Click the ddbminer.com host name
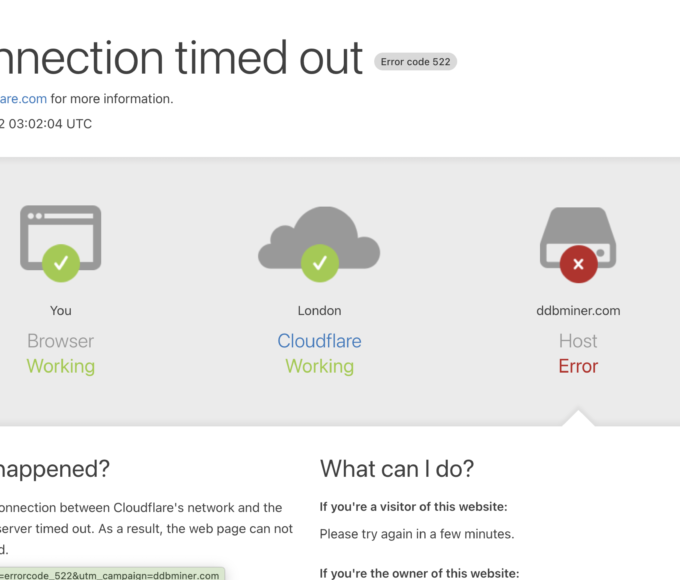 click(x=578, y=310)
